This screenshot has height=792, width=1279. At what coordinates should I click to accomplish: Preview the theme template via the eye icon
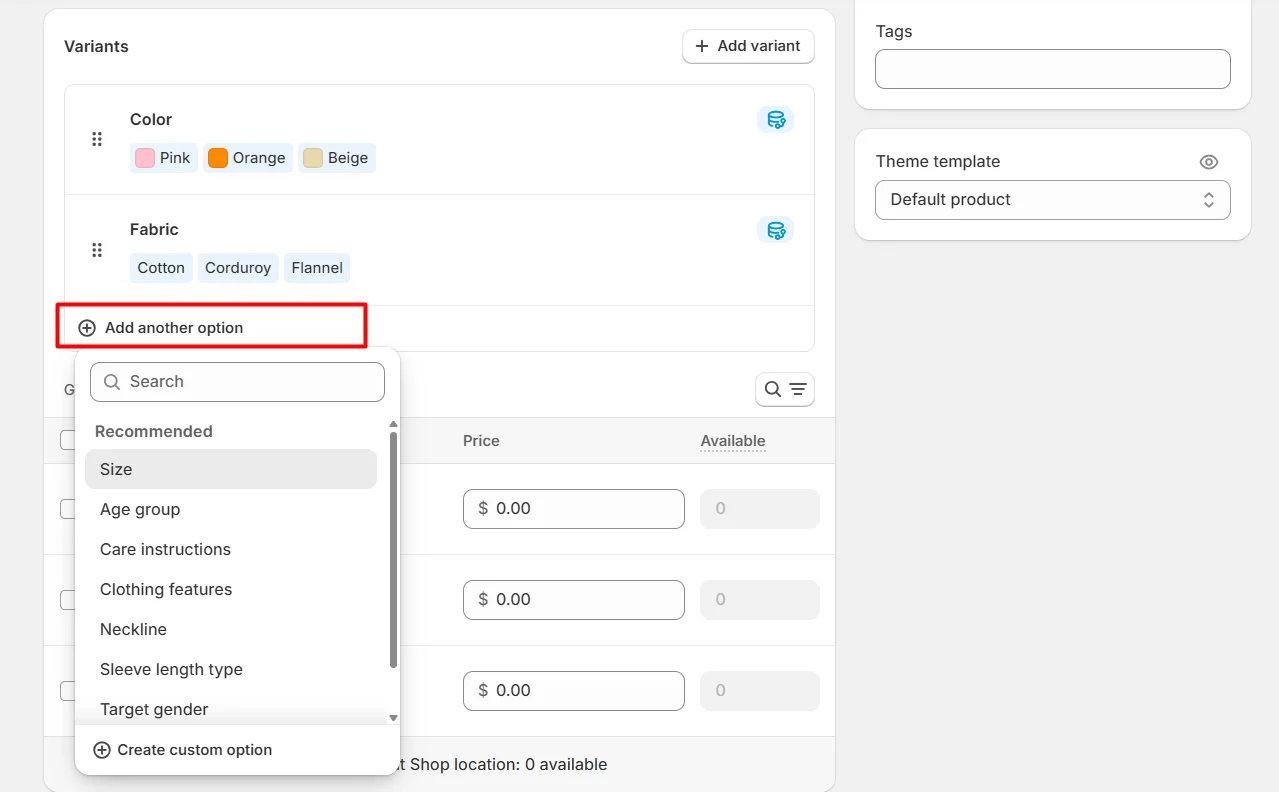pos(1208,161)
